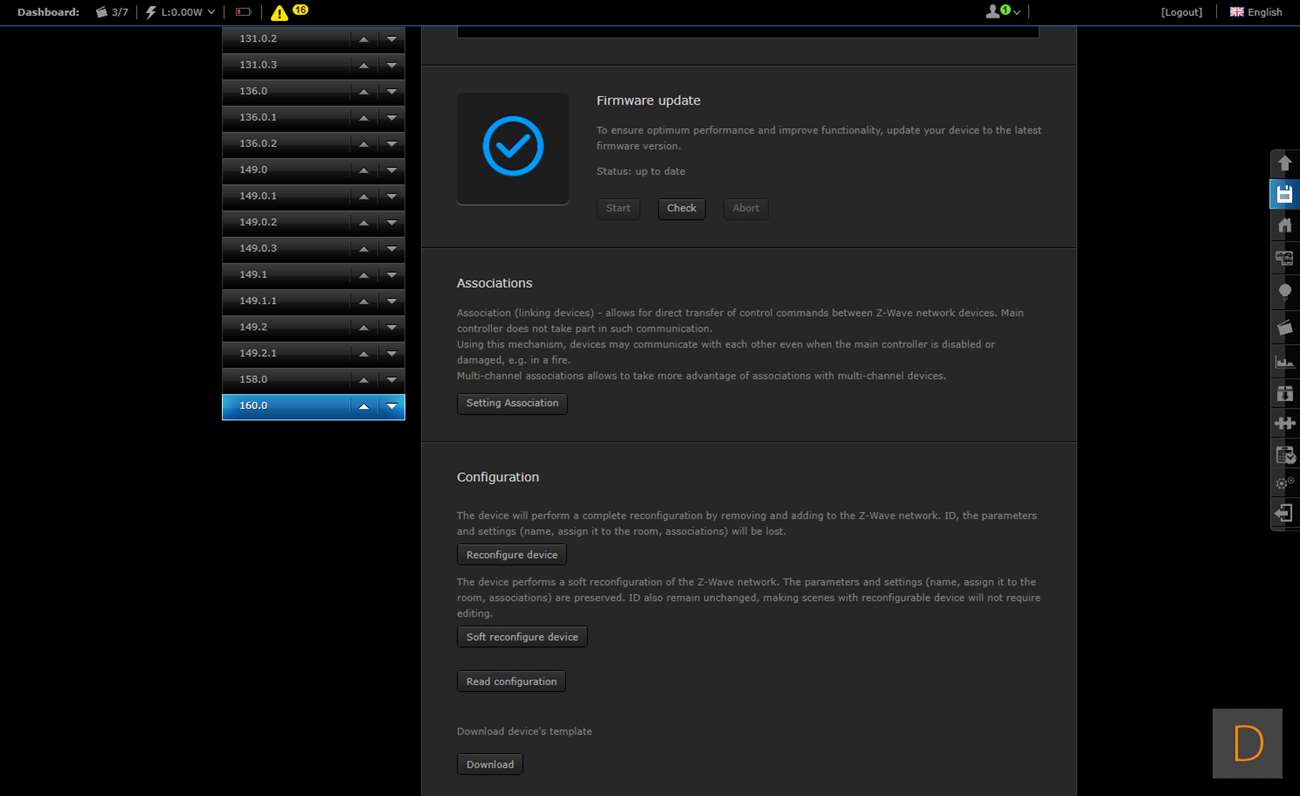
Task: Select device 149.1 in the list
Action: (x=285, y=274)
